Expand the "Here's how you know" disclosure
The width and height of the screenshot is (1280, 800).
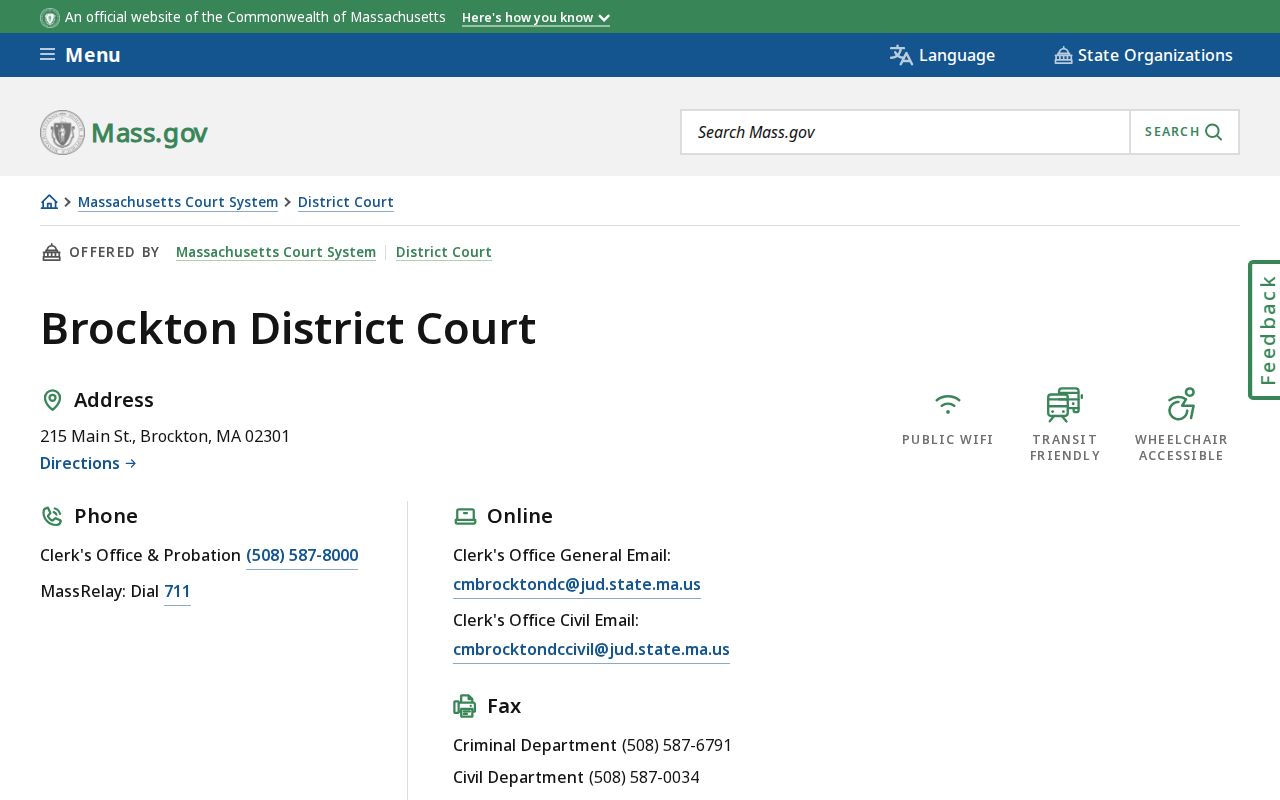(536, 18)
